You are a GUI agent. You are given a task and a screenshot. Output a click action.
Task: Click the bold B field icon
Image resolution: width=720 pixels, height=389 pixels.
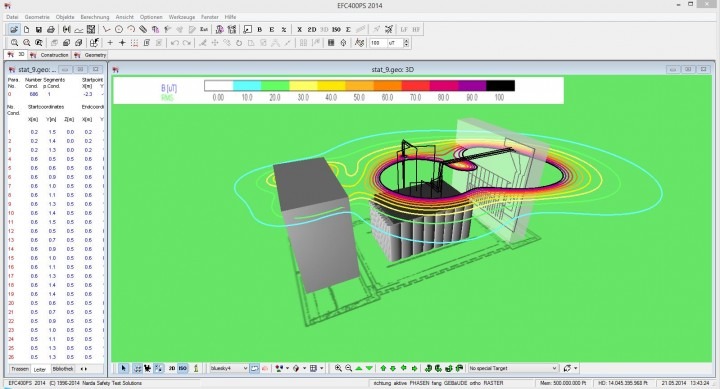[x=259, y=29]
